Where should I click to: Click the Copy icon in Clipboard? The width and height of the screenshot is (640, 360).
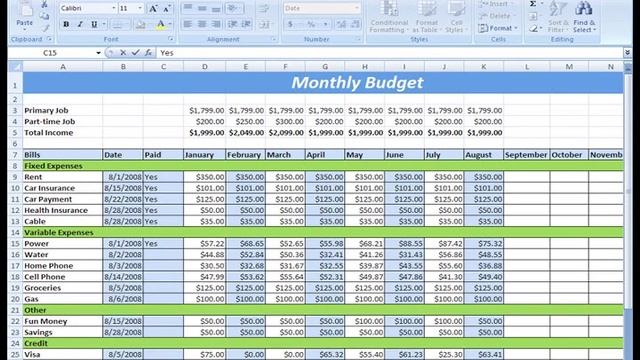click(x=44, y=16)
